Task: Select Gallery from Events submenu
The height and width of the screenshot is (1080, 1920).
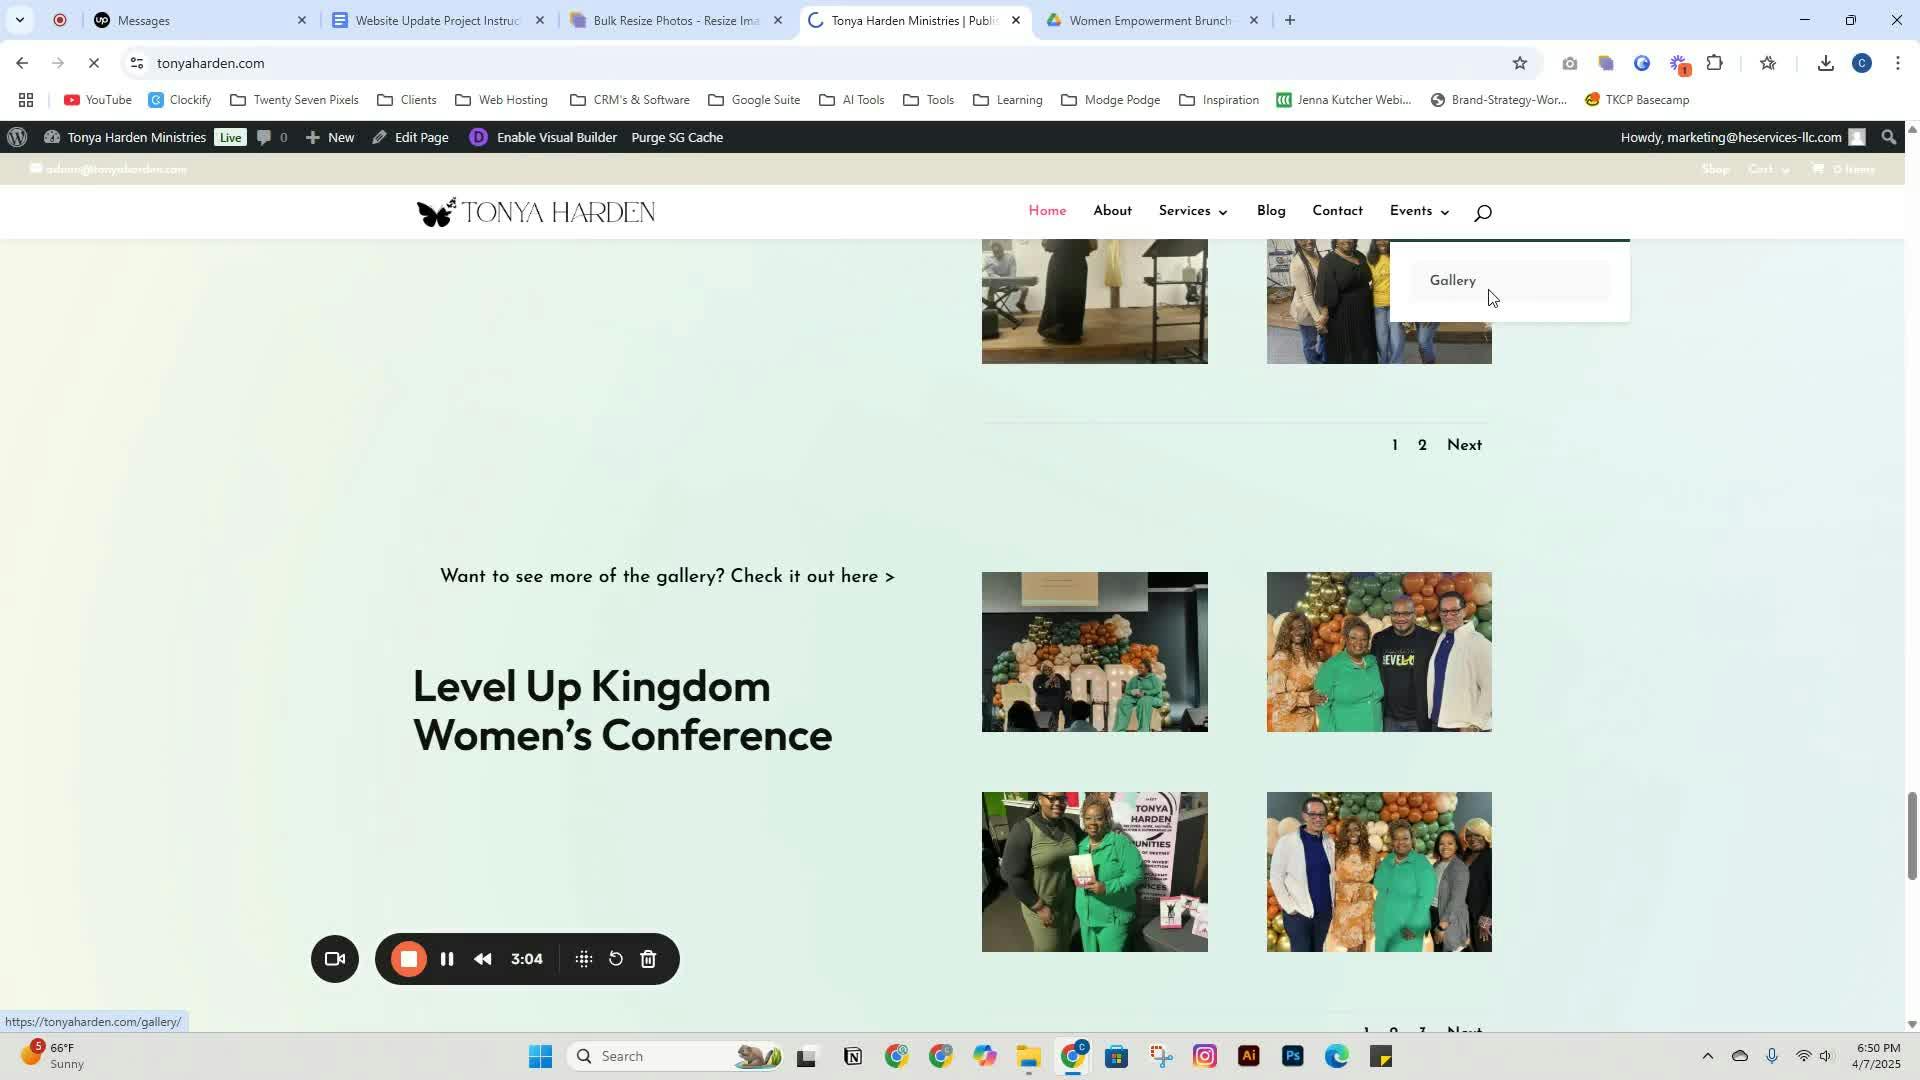Action: (x=1510, y=281)
